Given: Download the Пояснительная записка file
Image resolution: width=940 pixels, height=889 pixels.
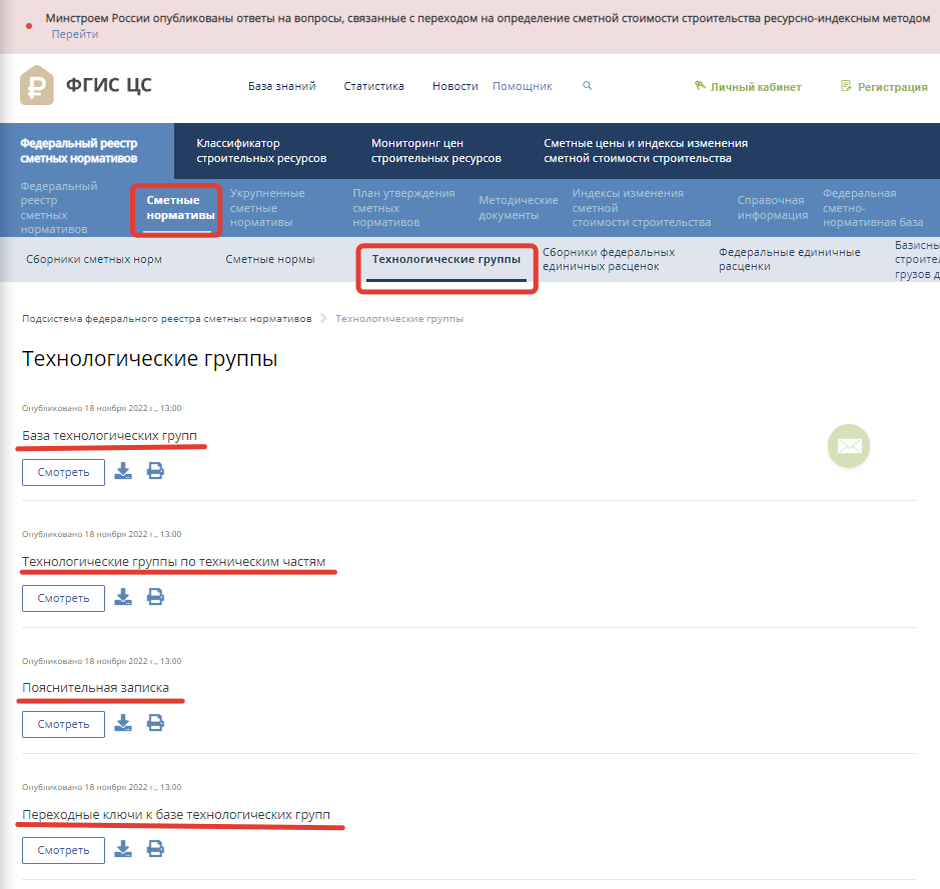Looking at the screenshot, I should 123,723.
